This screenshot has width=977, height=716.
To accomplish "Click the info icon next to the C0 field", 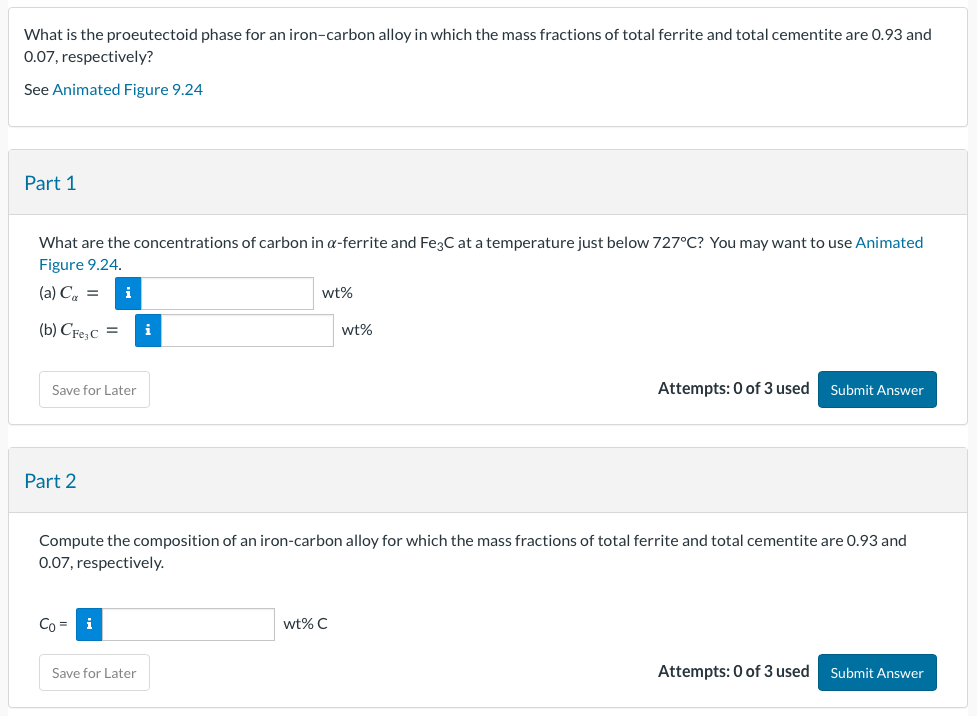I will point(89,625).
